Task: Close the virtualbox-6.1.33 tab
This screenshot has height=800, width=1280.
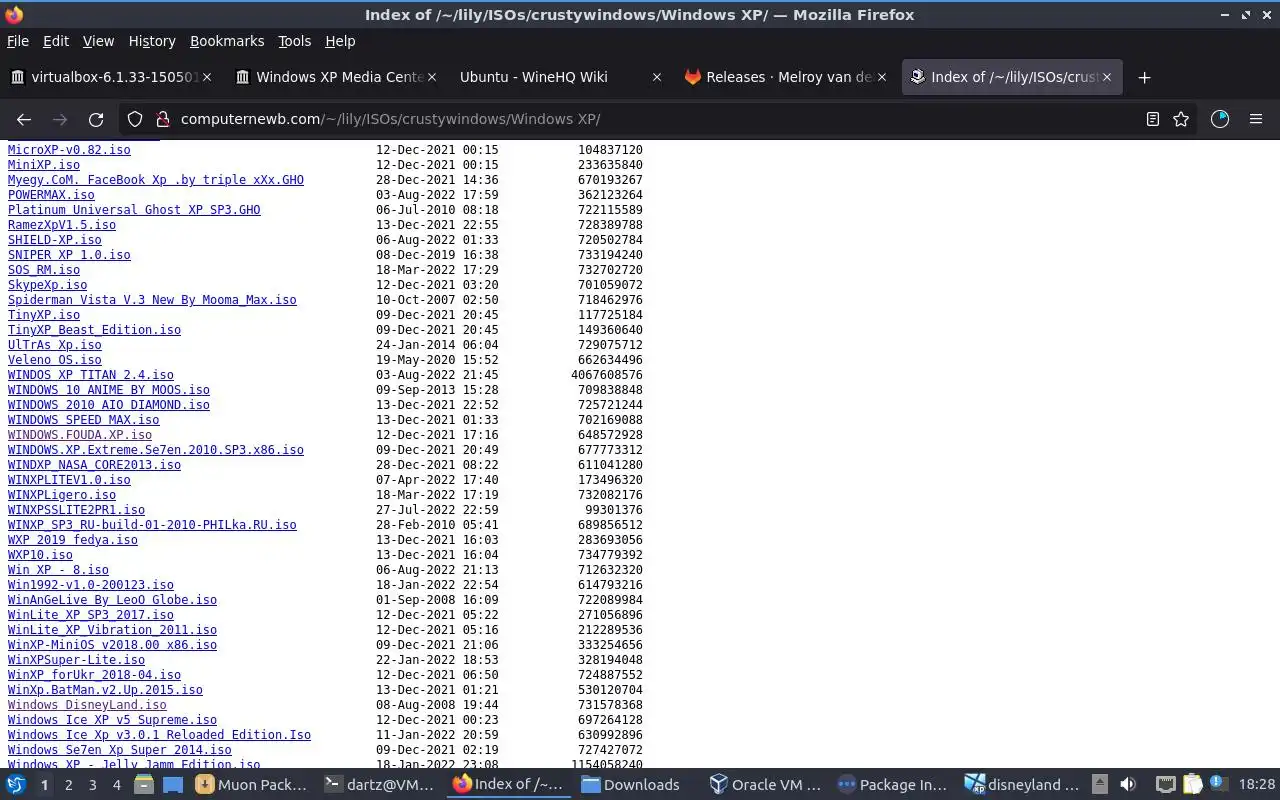Action: coord(206,77)
